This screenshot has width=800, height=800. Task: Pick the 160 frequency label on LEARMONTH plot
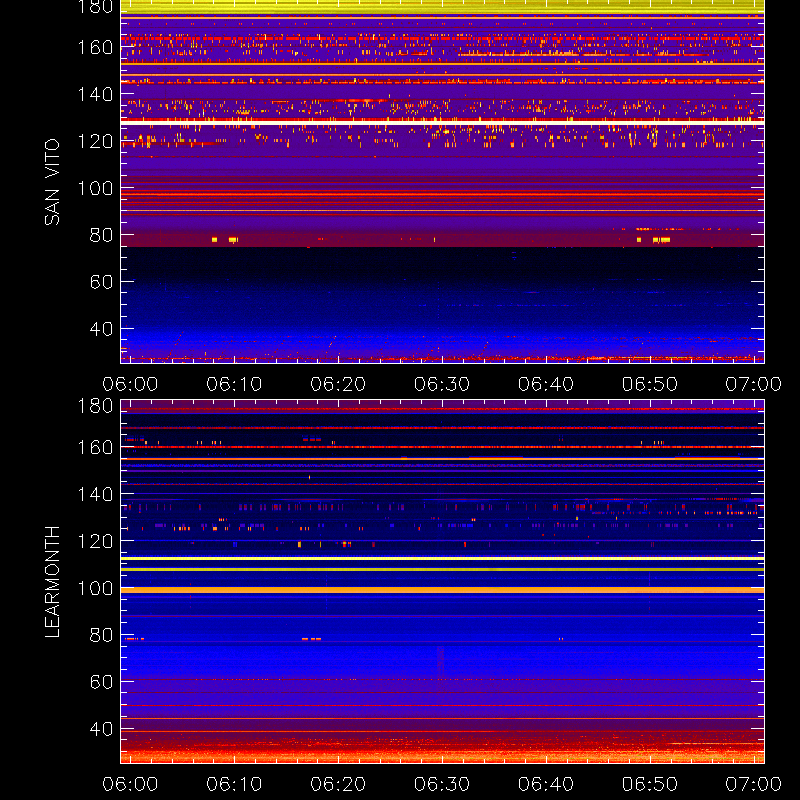click(95, 447)
